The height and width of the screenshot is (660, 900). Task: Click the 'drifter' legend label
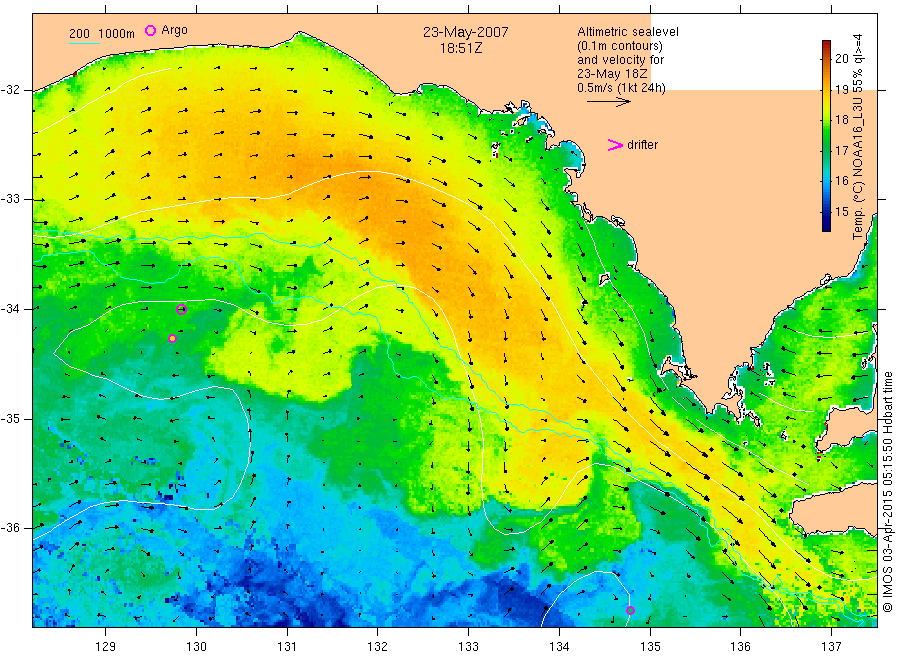(x=642, y=145)
